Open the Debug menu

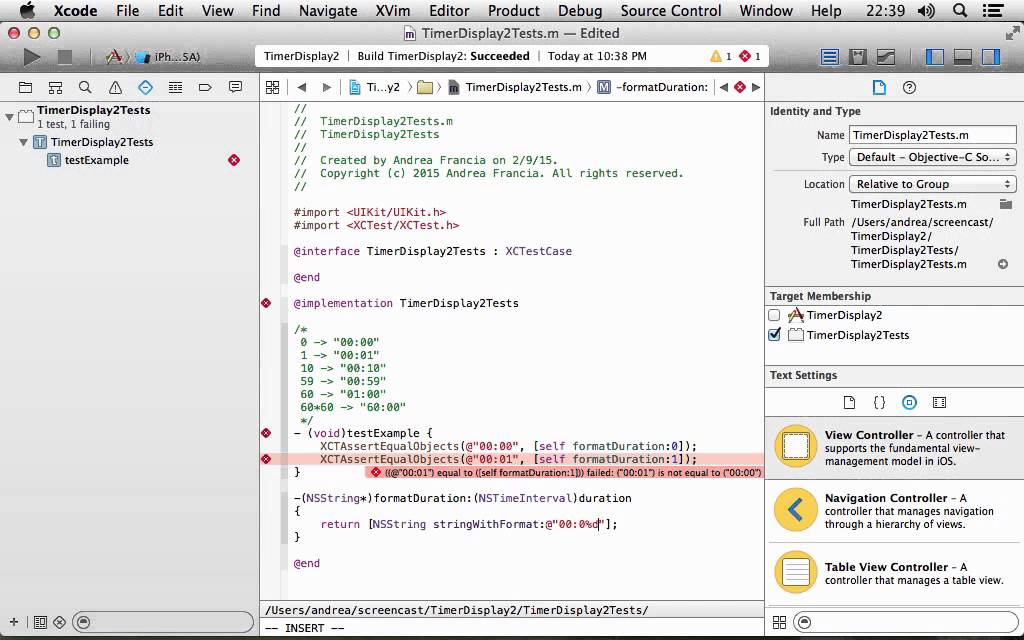[x=580, y=10]
